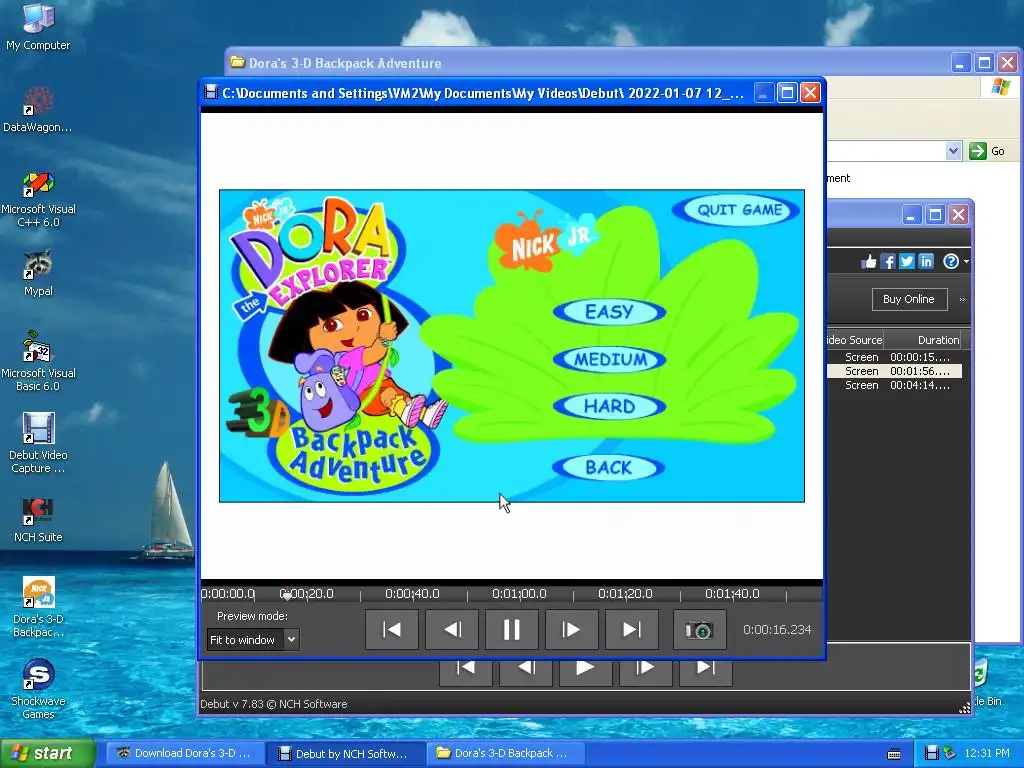The image size is (1024, 768).
Task: Select the recording with duration 00:04:14
Action: [894, 385]
